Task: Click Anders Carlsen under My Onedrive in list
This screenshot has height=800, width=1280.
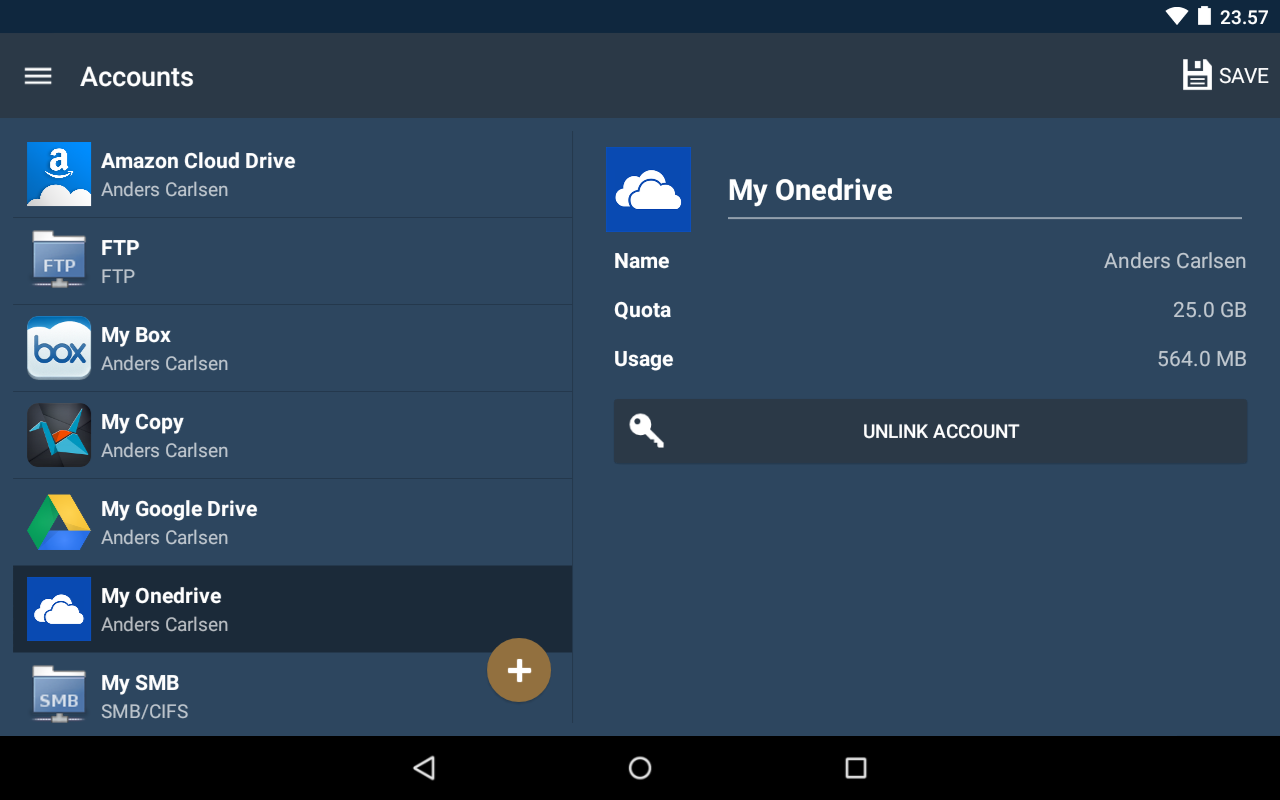Action: tap(165, 625)
